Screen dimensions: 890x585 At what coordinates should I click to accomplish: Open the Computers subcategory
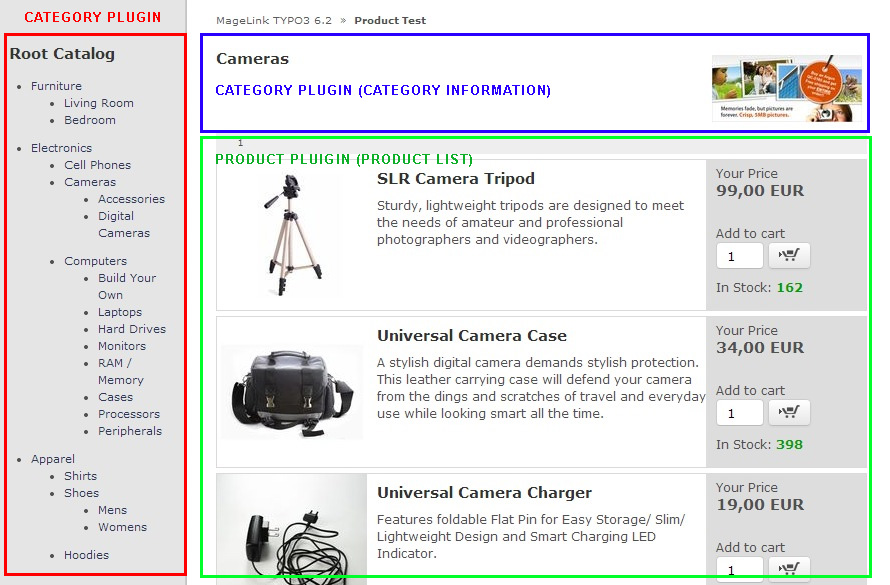click(x=95, y=261)
